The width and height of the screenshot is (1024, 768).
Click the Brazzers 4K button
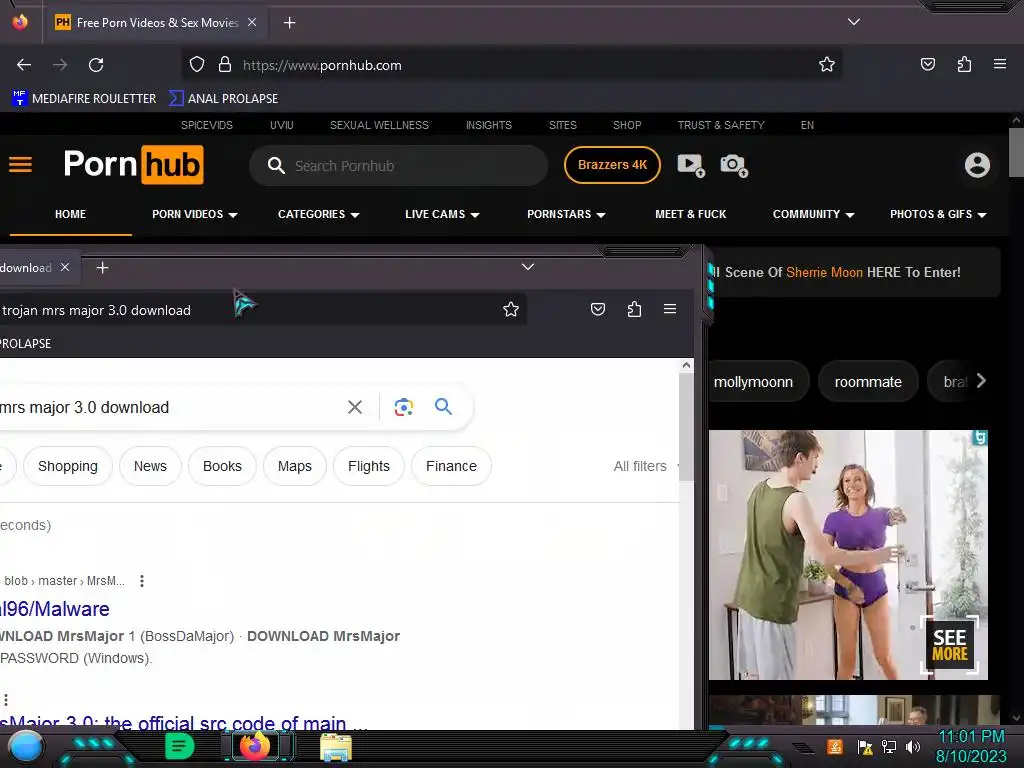click(x=612, y=165)
